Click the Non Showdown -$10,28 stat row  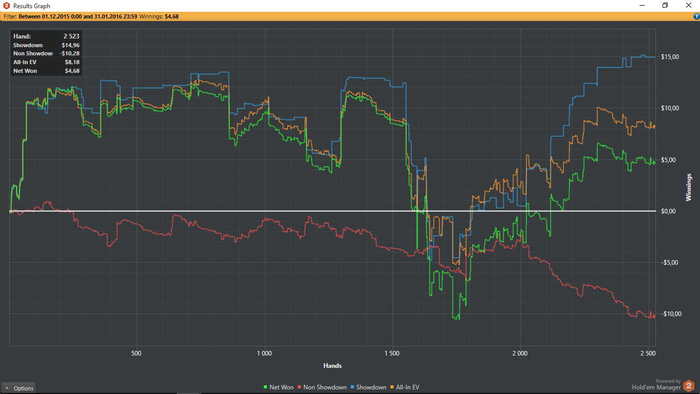pos(46,54)
